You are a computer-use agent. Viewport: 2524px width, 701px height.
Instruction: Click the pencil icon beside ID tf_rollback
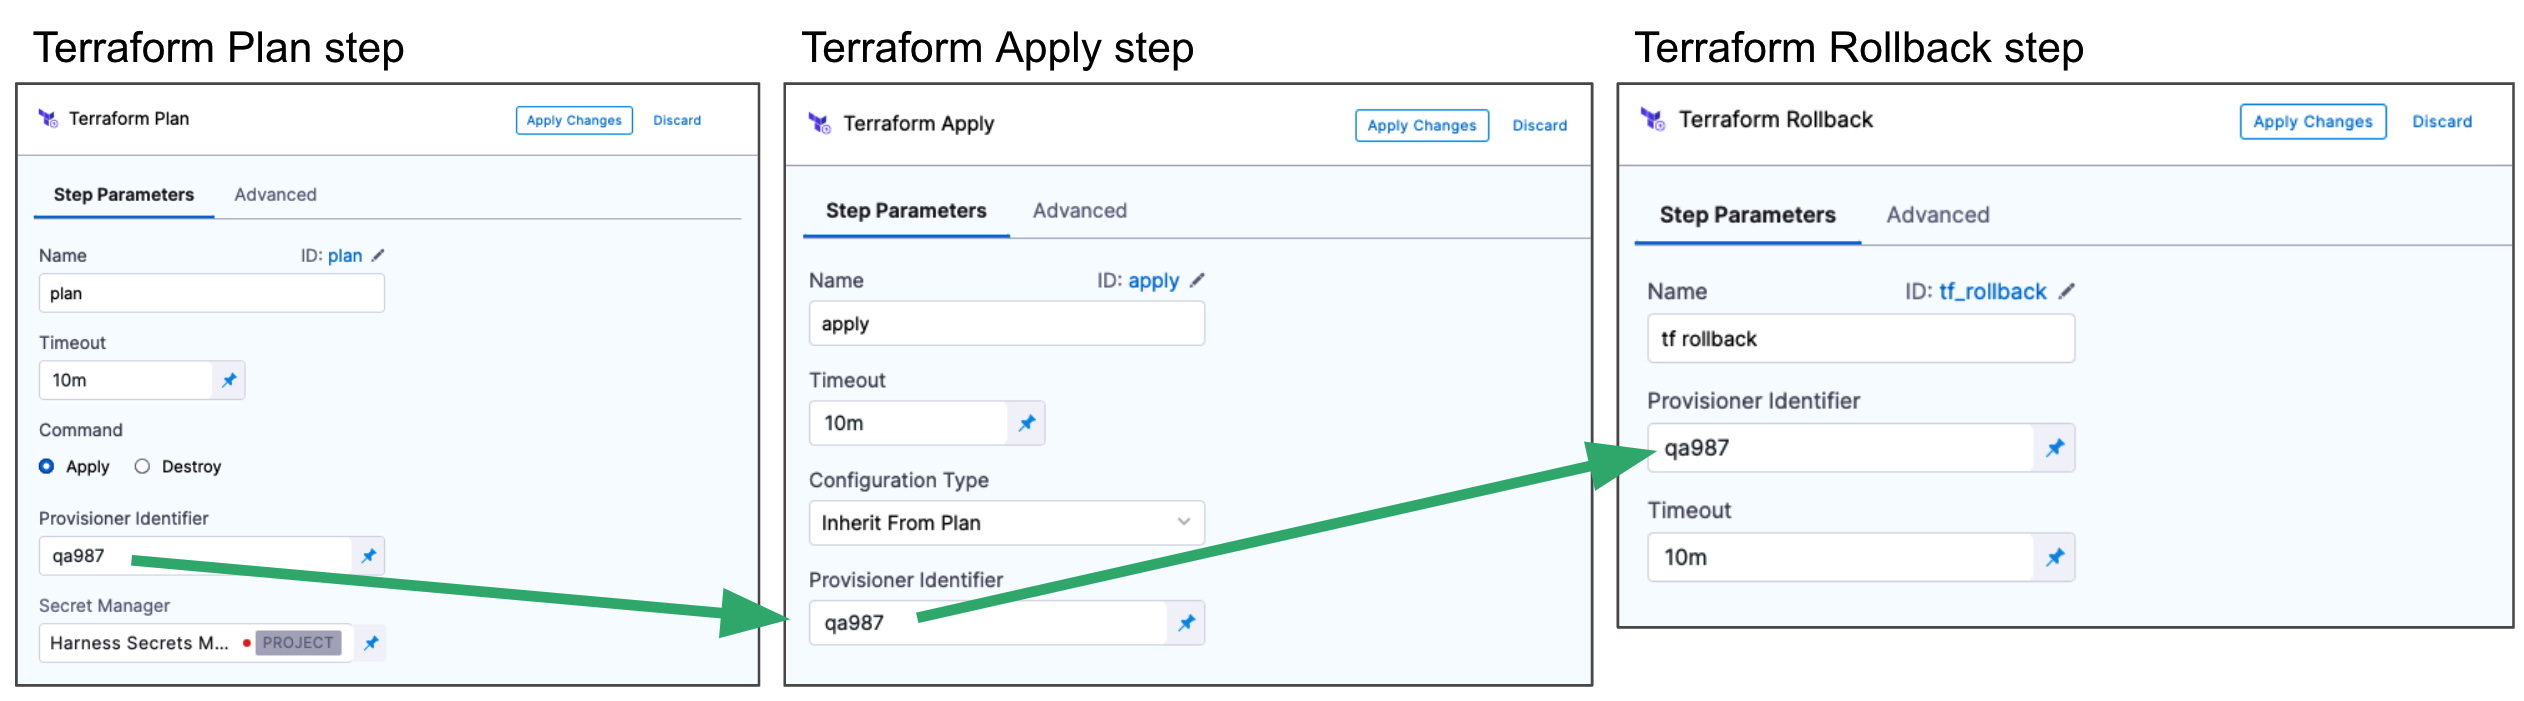pyautogui.click(x=2067, y=291)
